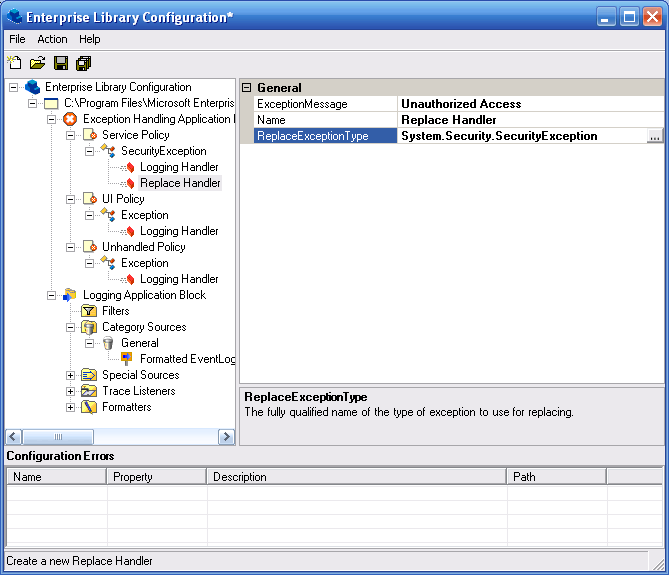Expand the Trace Listeners node
This screenshot has width=669, height=575.
(71, 391)
